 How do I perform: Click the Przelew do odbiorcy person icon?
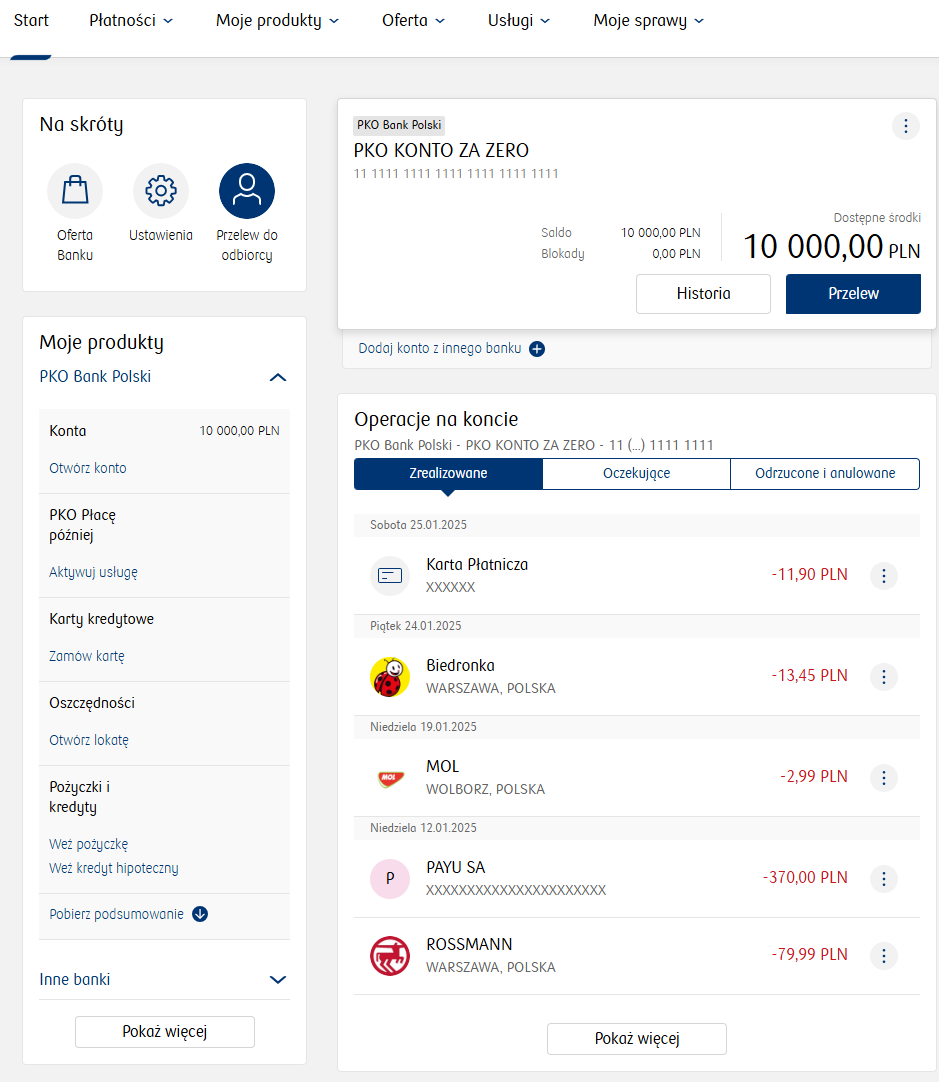(x=247, y=191)
